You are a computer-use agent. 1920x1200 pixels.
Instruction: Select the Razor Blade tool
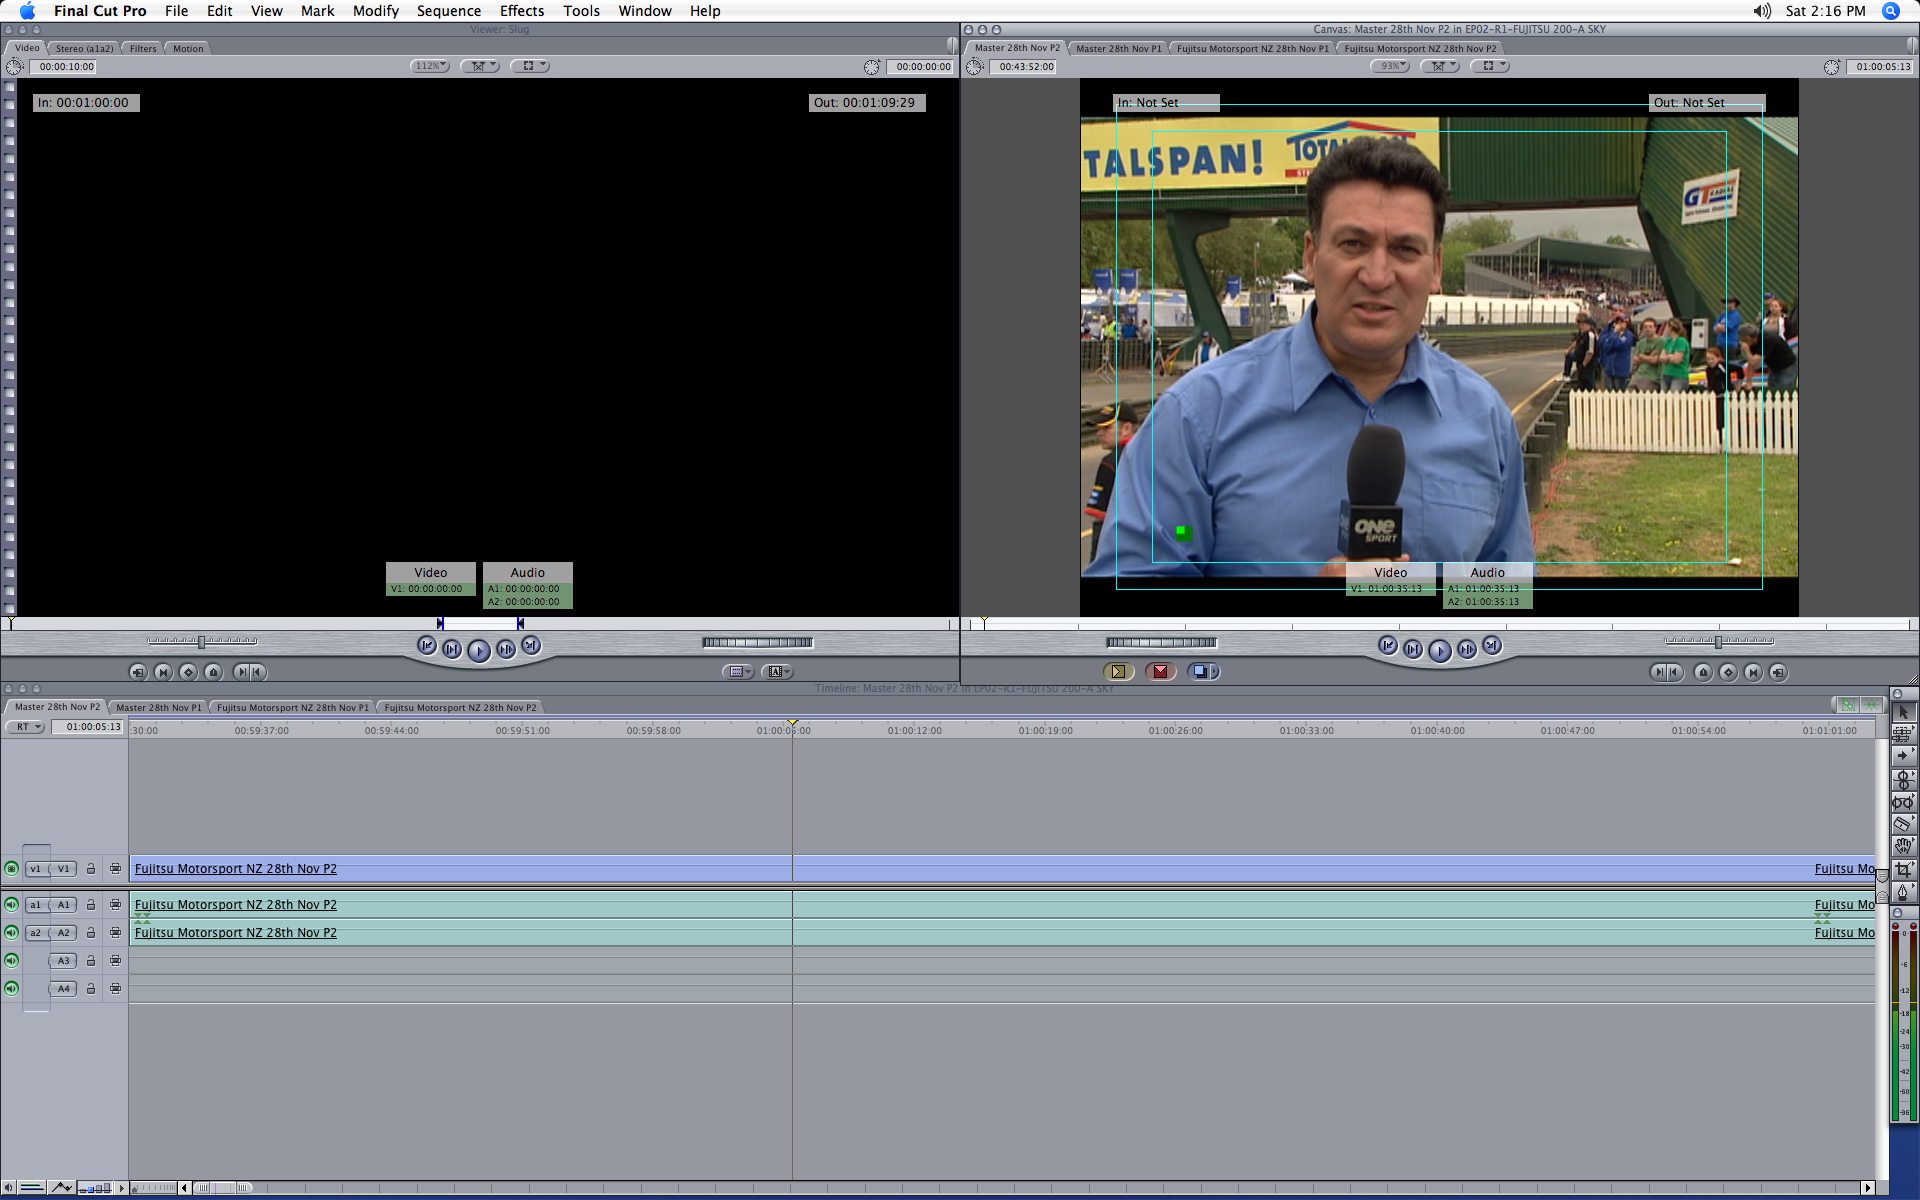pyautogui.click(x=1903, y=824)
